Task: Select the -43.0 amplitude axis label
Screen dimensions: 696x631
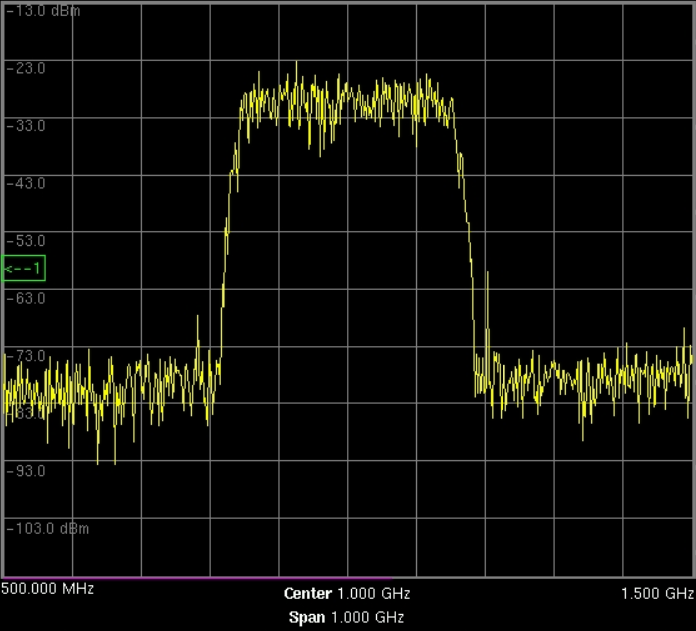Action: 25,184
